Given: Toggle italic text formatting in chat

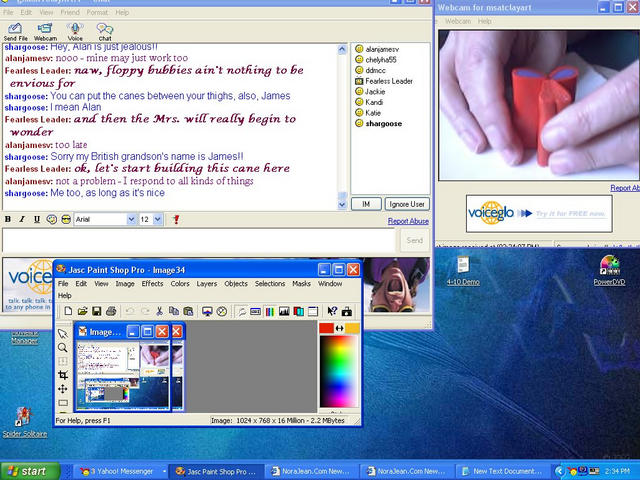Looking at the screenshot, I should pos(22,220).
